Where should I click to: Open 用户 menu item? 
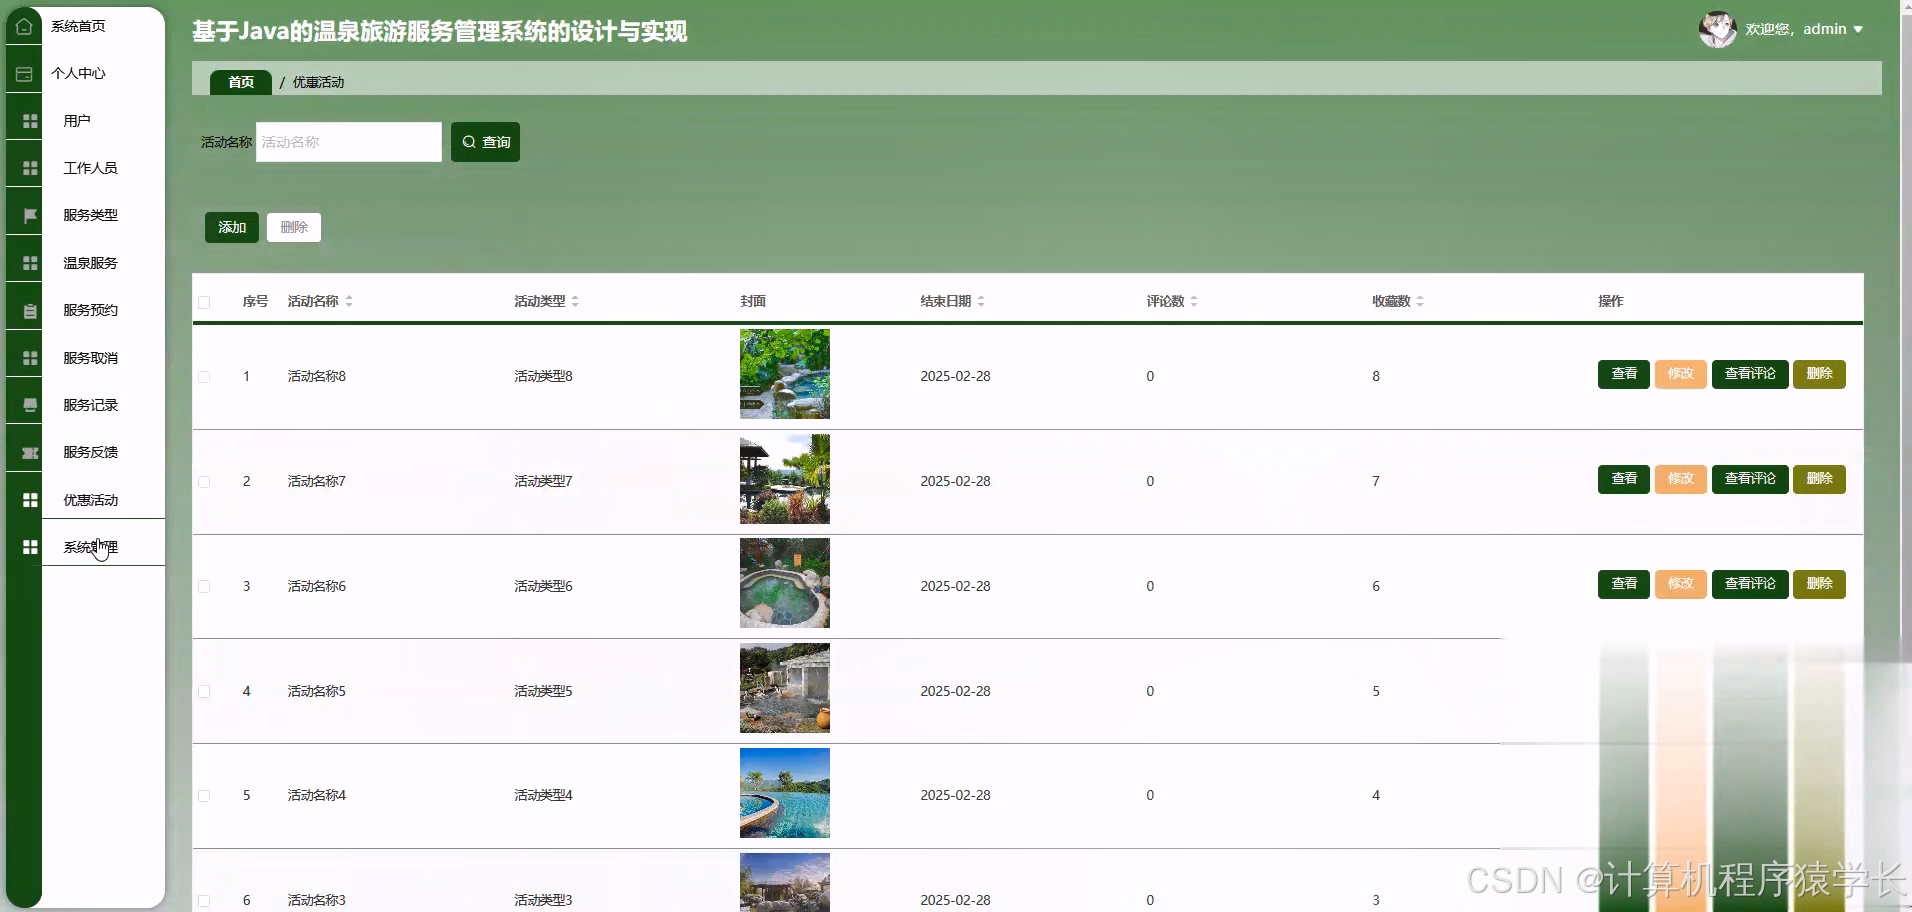(x=77, y=121)
